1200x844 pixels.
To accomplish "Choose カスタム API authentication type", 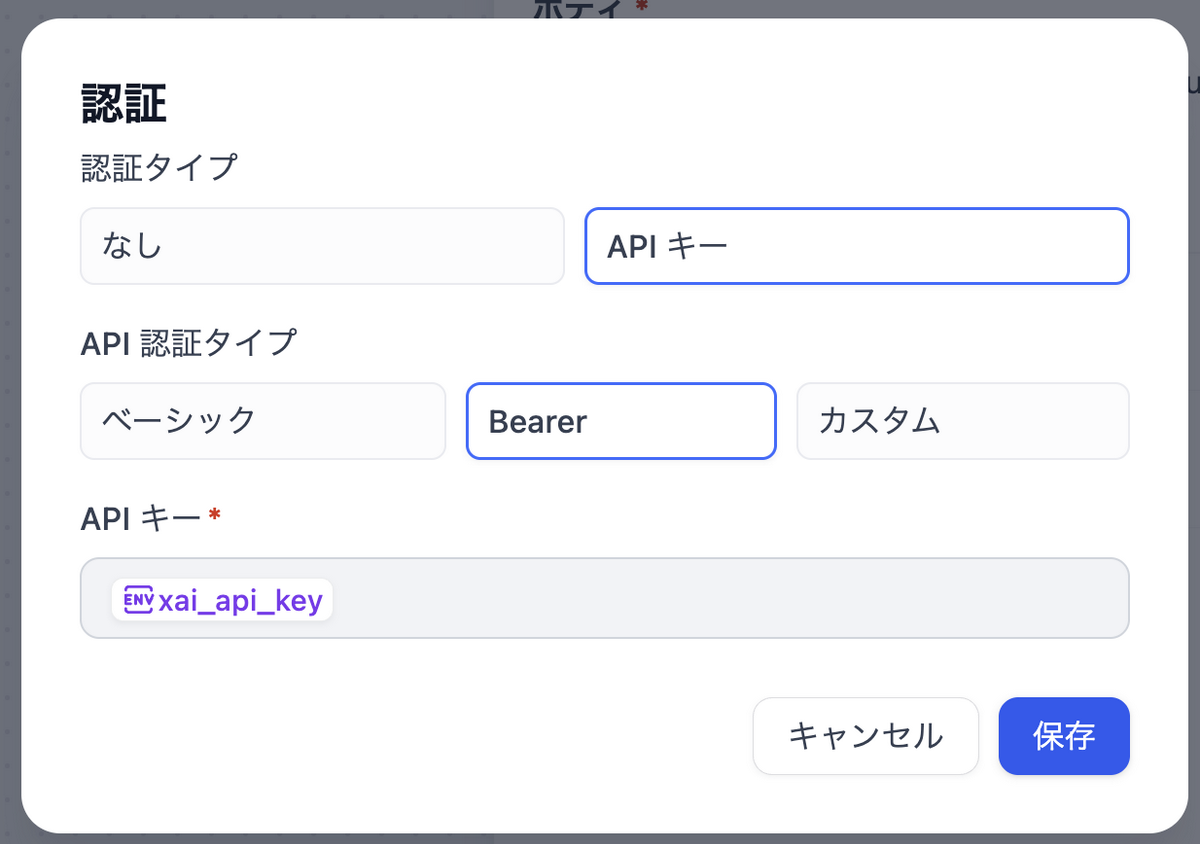I will pos(962,421).
